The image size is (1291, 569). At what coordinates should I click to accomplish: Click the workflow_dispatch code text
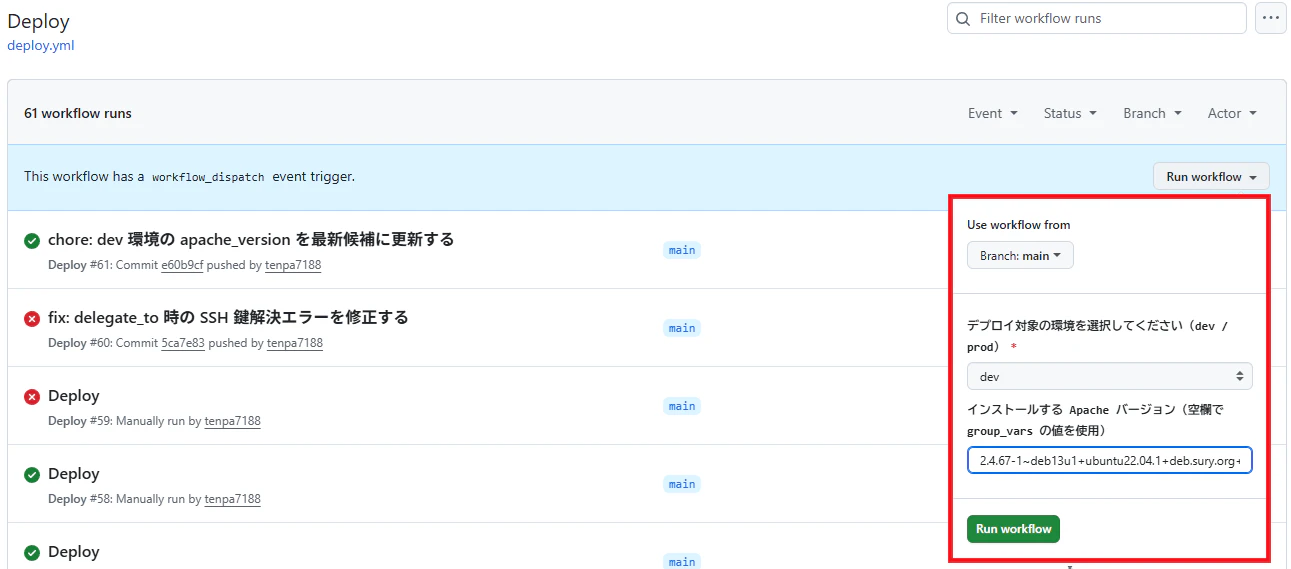click(x=208, y=177)
